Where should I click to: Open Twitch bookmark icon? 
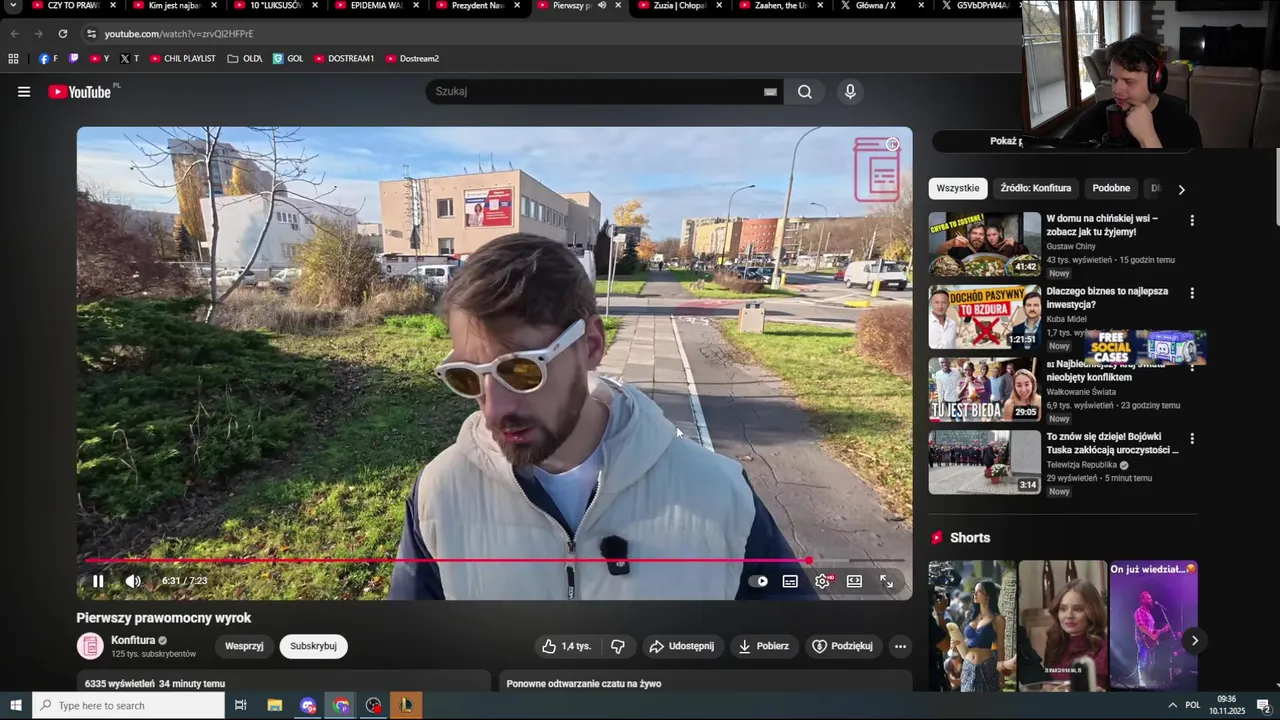(x=73, y=59)
